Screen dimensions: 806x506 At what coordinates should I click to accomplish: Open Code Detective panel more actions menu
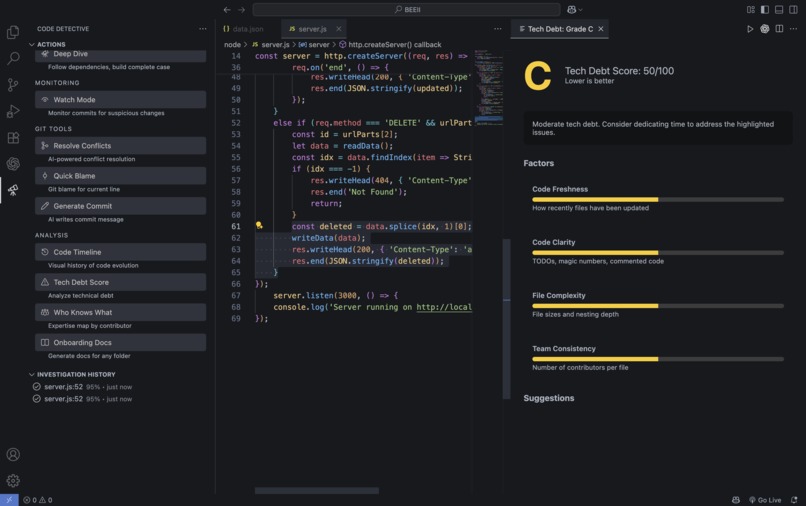pyautogui.click(x=203, y=29)
